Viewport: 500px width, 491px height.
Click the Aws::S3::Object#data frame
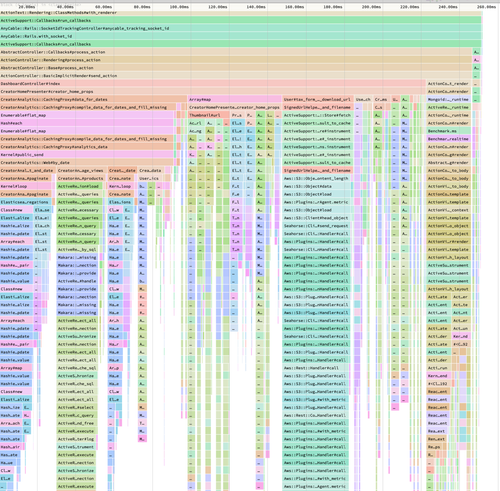[317, 186]
